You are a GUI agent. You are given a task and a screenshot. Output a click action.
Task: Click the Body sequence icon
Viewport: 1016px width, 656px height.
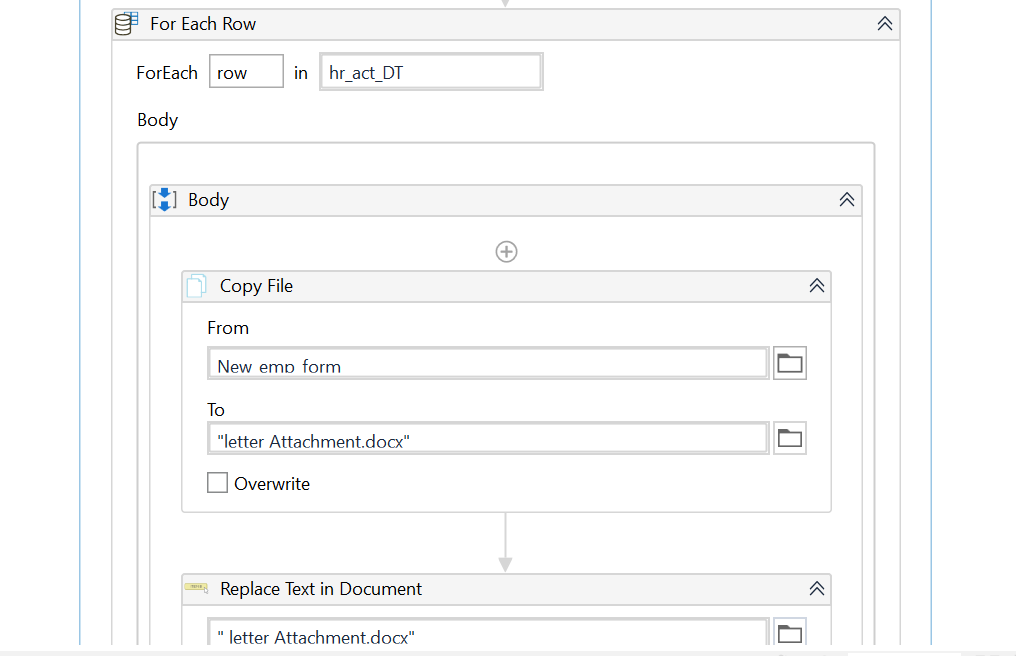click(164, 199)
